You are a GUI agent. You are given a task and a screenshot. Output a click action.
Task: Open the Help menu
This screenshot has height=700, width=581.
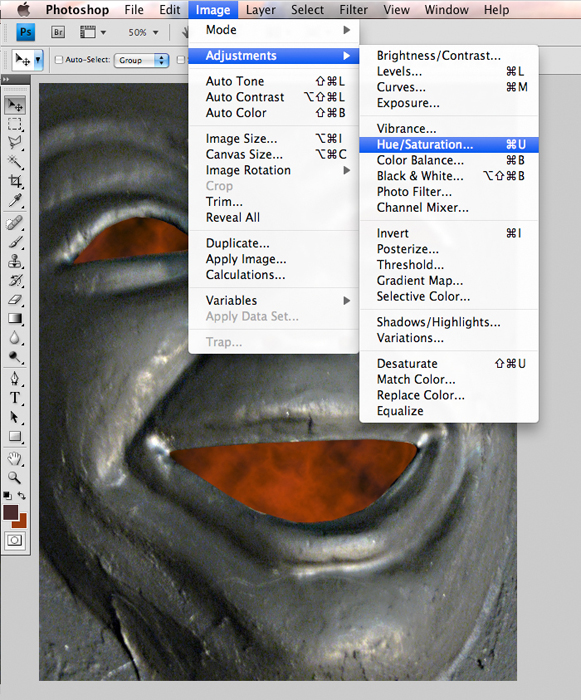(496, 9)
